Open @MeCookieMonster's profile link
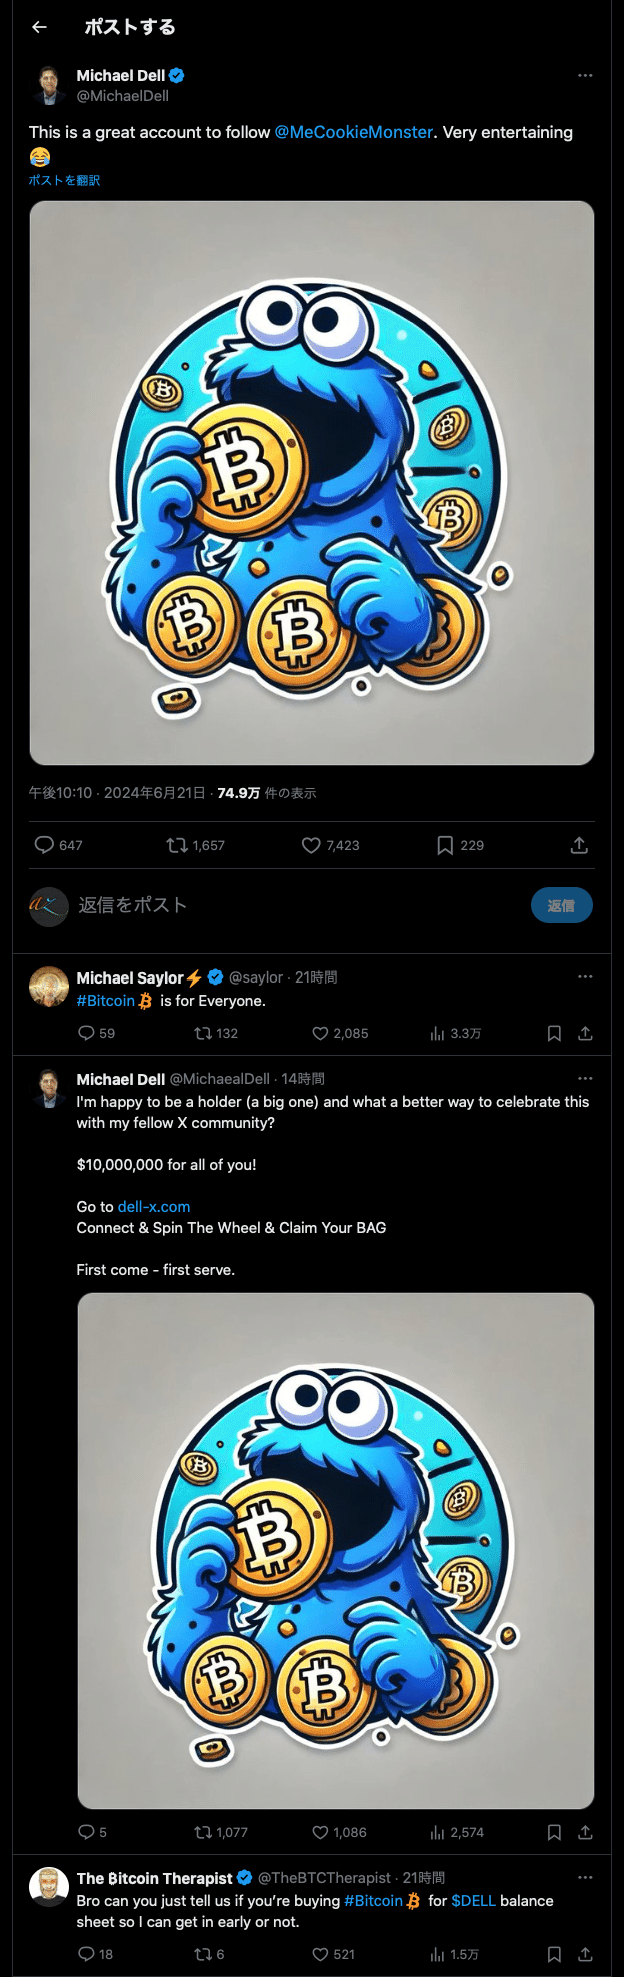Viewport: 624px width, 1977px height. pyautogui.click(x=353, y=132)
